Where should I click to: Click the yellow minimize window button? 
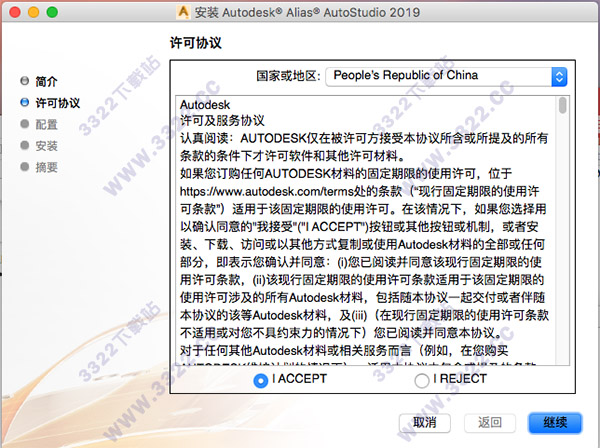point(34,12)
